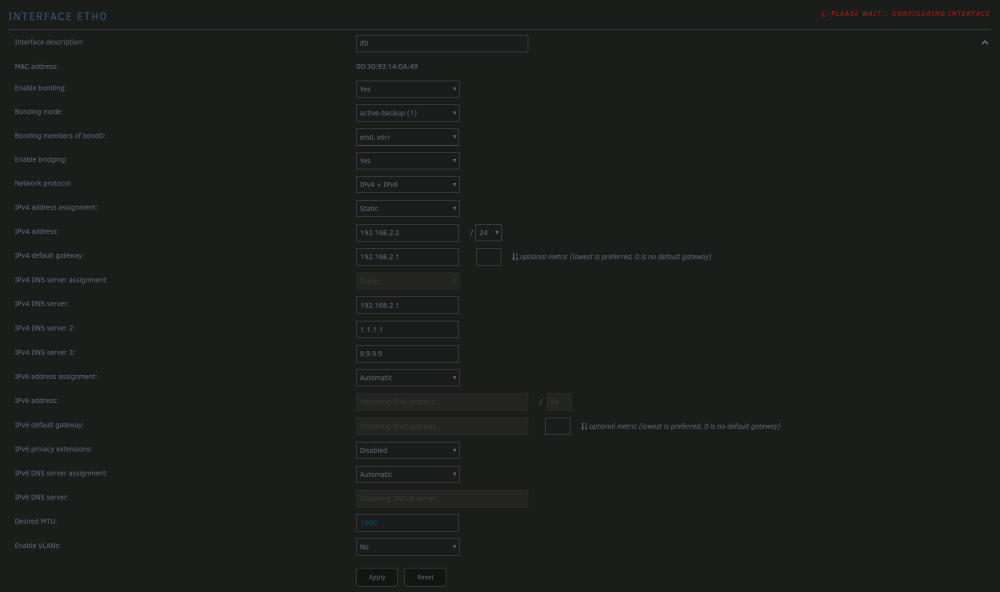Click the IPv4 address input field
This screenshot has height=592, width=1000.
pos(407,233)
